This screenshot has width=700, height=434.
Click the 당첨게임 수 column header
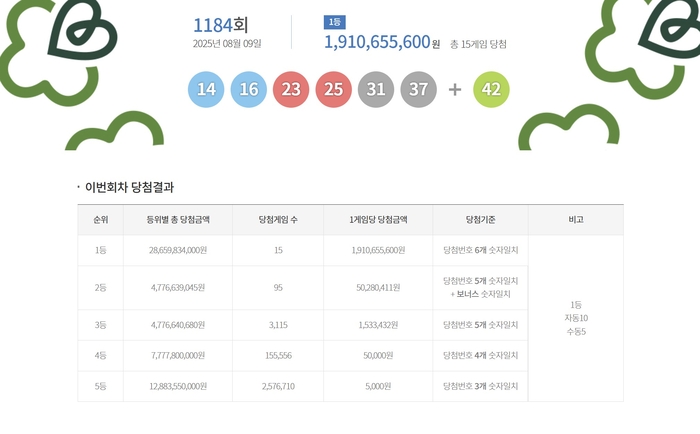pyautogui.click(x=277, y=220)
